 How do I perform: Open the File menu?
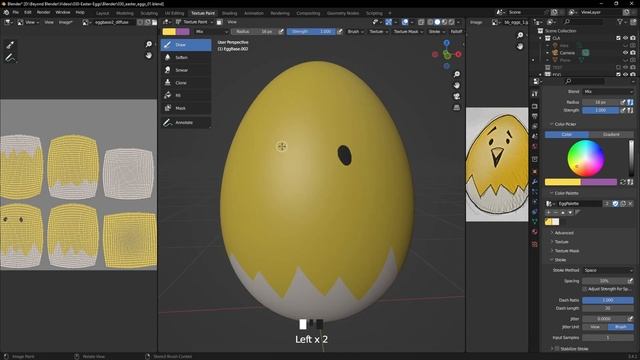click(16, 13)
